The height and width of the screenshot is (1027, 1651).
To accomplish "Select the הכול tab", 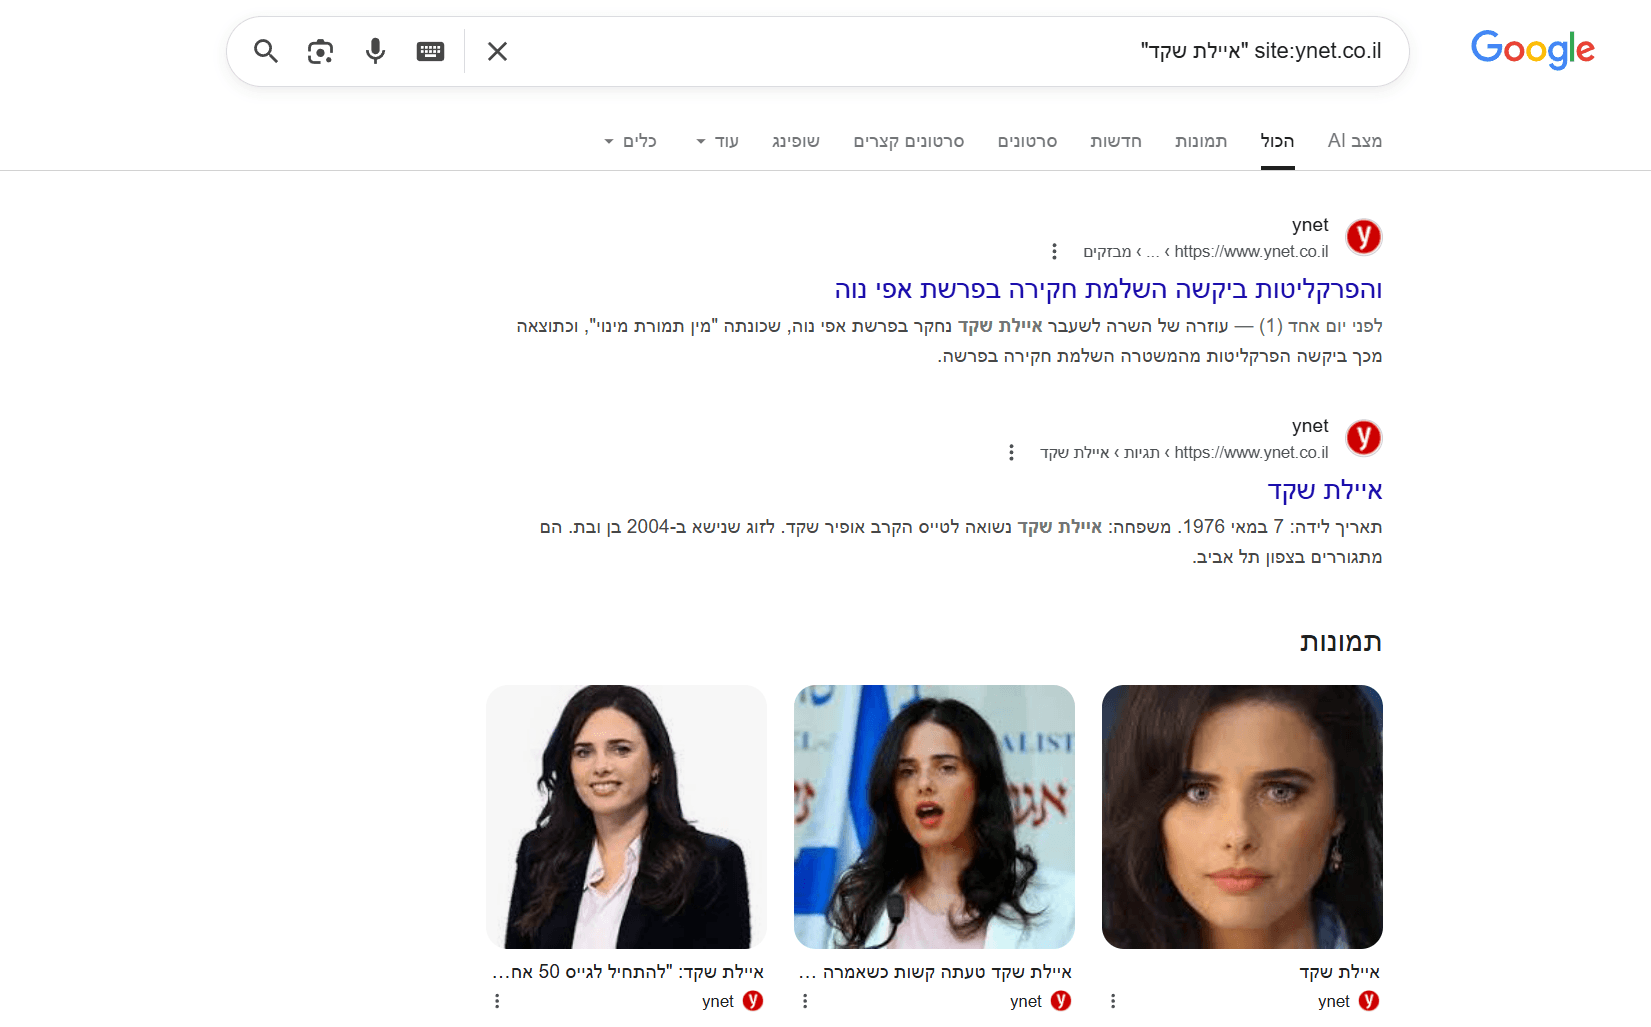I will [1277, 141].
